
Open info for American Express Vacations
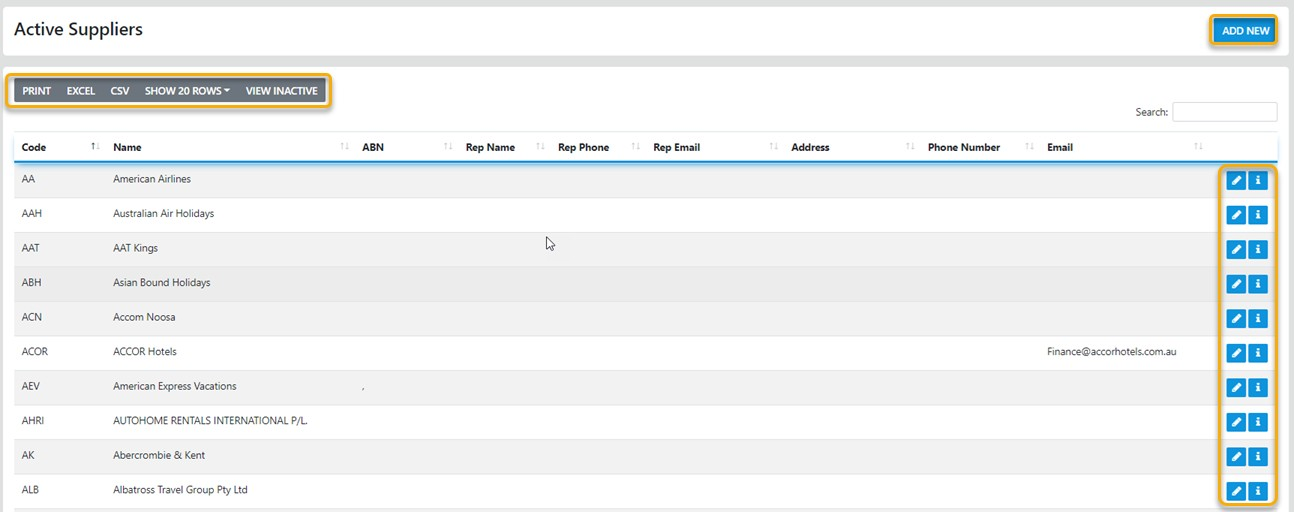point(1258,387)
